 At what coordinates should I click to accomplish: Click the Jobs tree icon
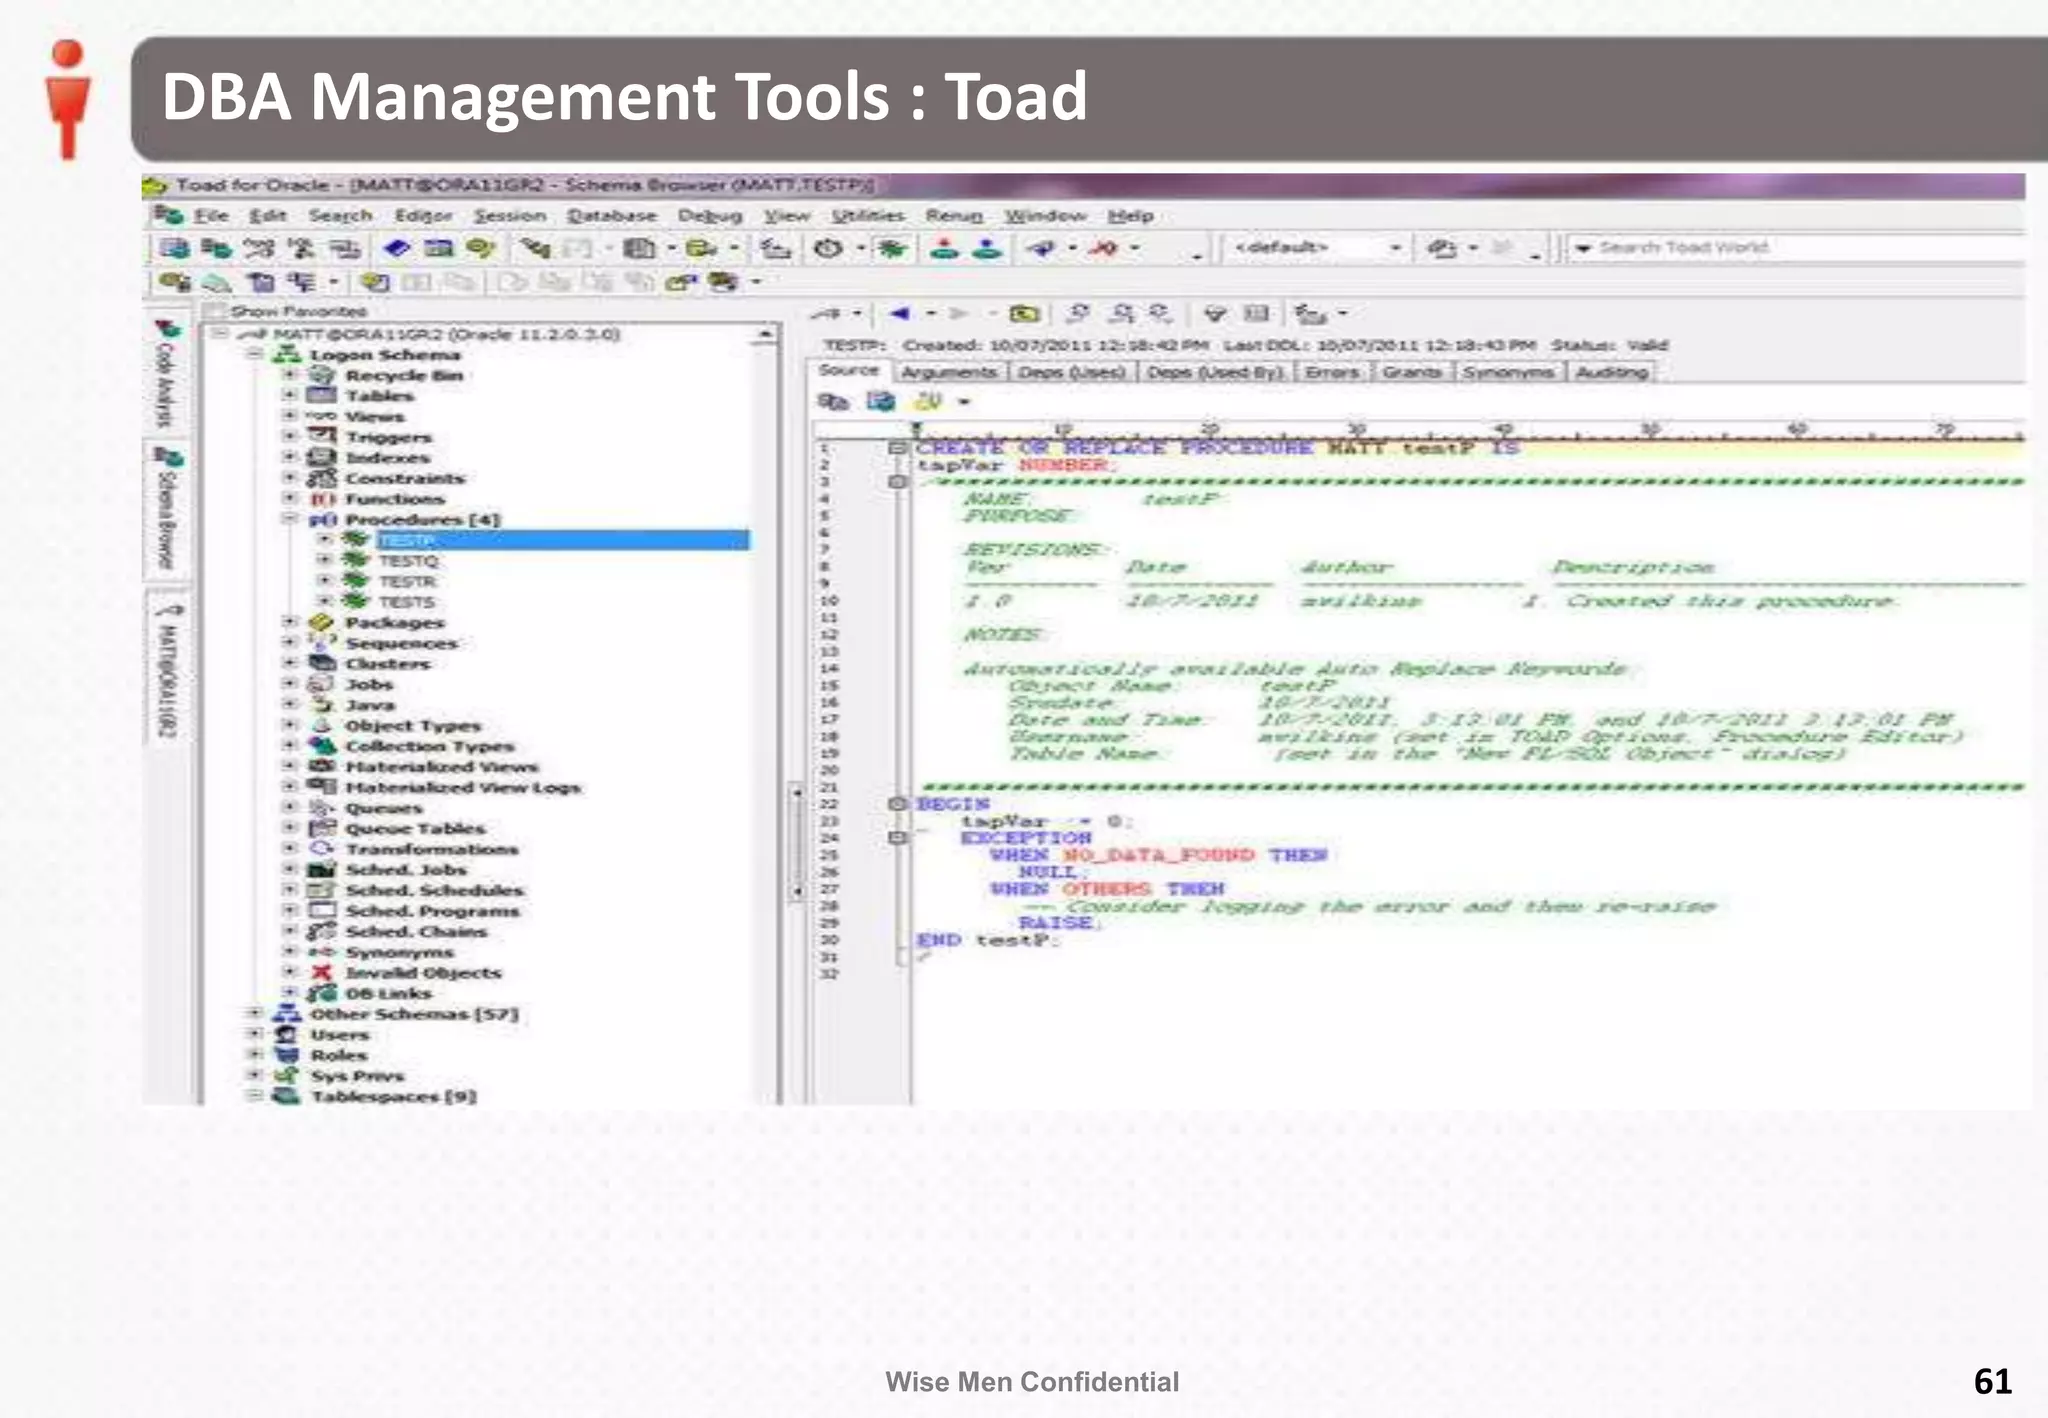[321, 684]
